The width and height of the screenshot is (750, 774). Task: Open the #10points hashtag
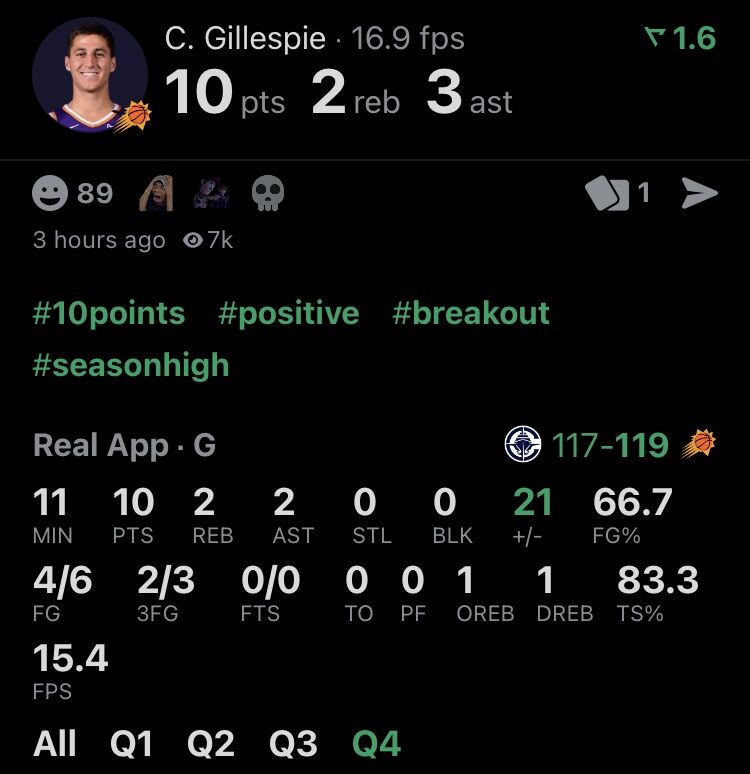pos(109,313)
